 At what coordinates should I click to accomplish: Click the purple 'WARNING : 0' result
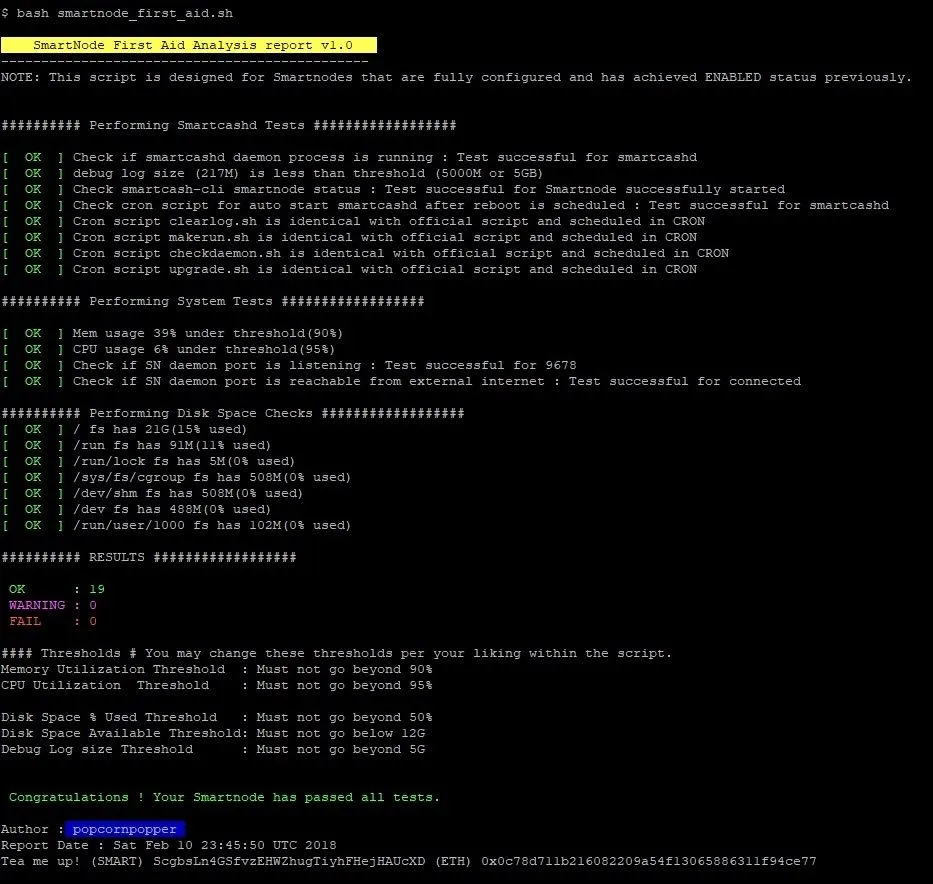pos(52,606)
